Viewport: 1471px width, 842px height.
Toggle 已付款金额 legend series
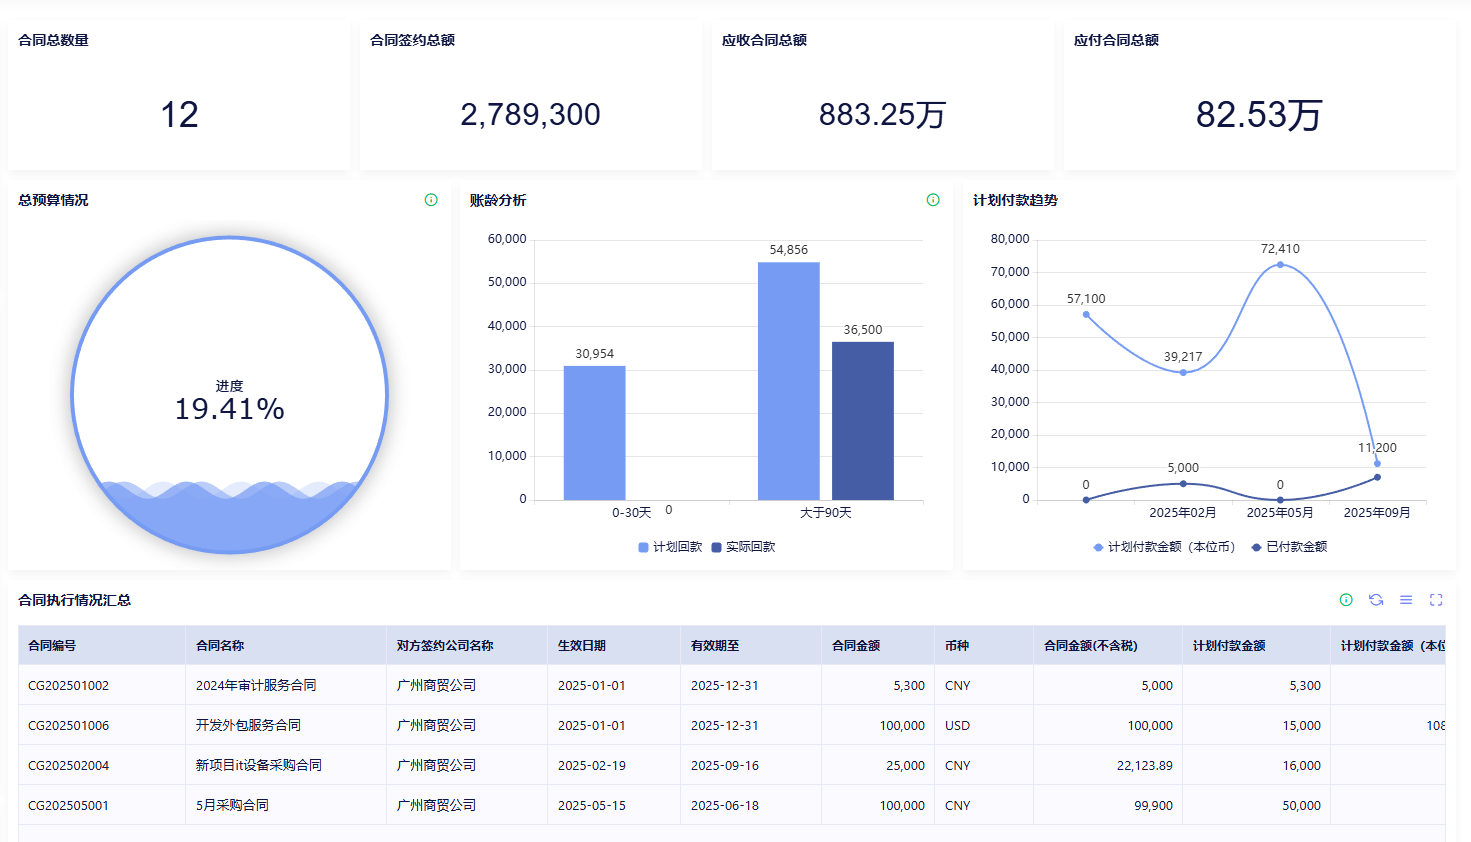(x=1290, y=547)
